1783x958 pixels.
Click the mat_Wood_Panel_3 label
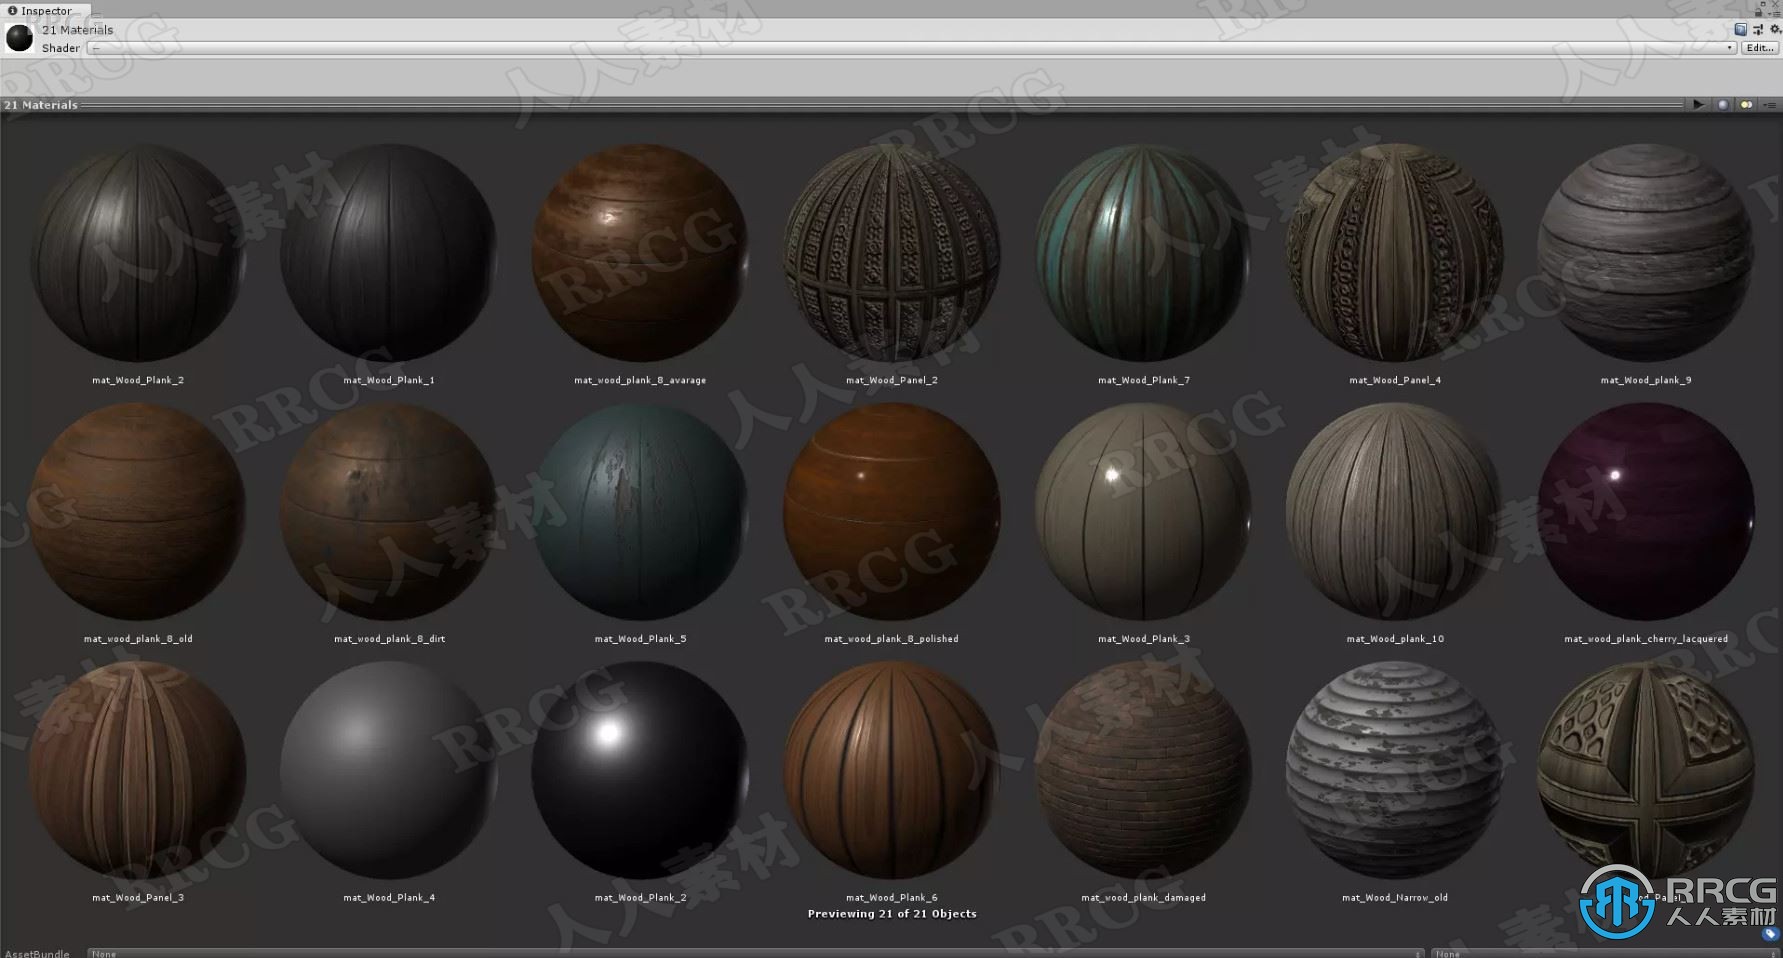tap(138, 898)
